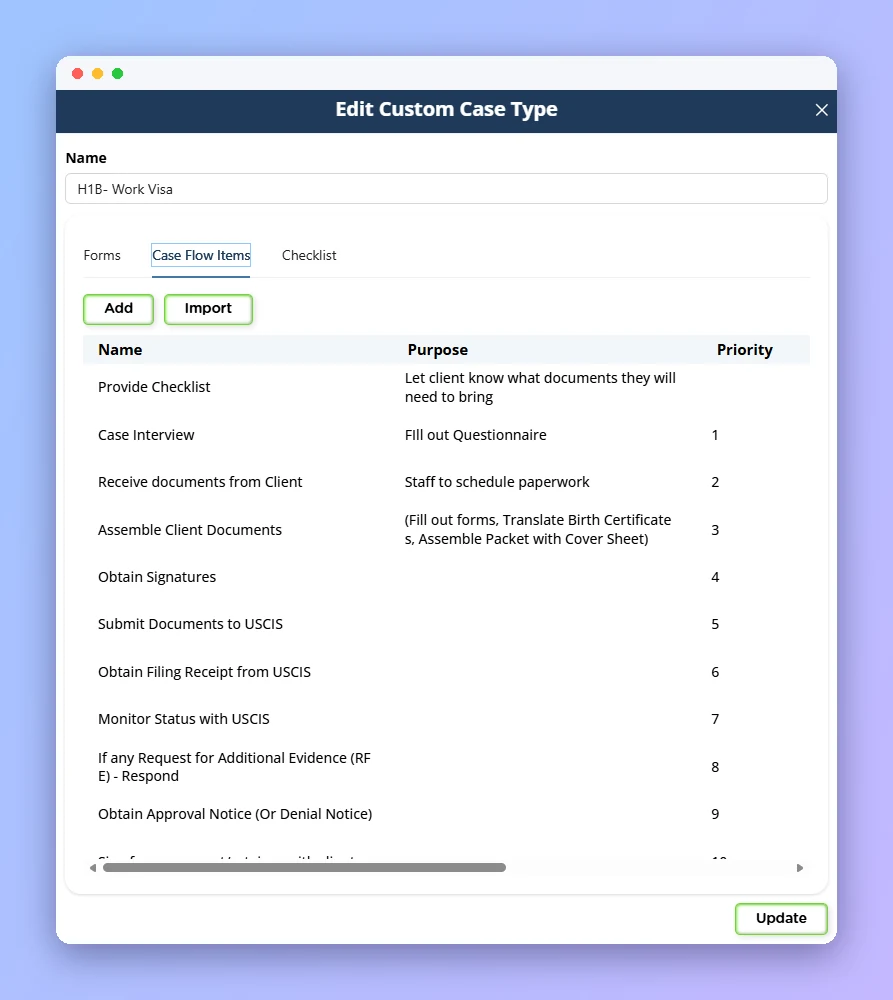
Task: Click the scroll right arrow
Action: coord(800,867)
